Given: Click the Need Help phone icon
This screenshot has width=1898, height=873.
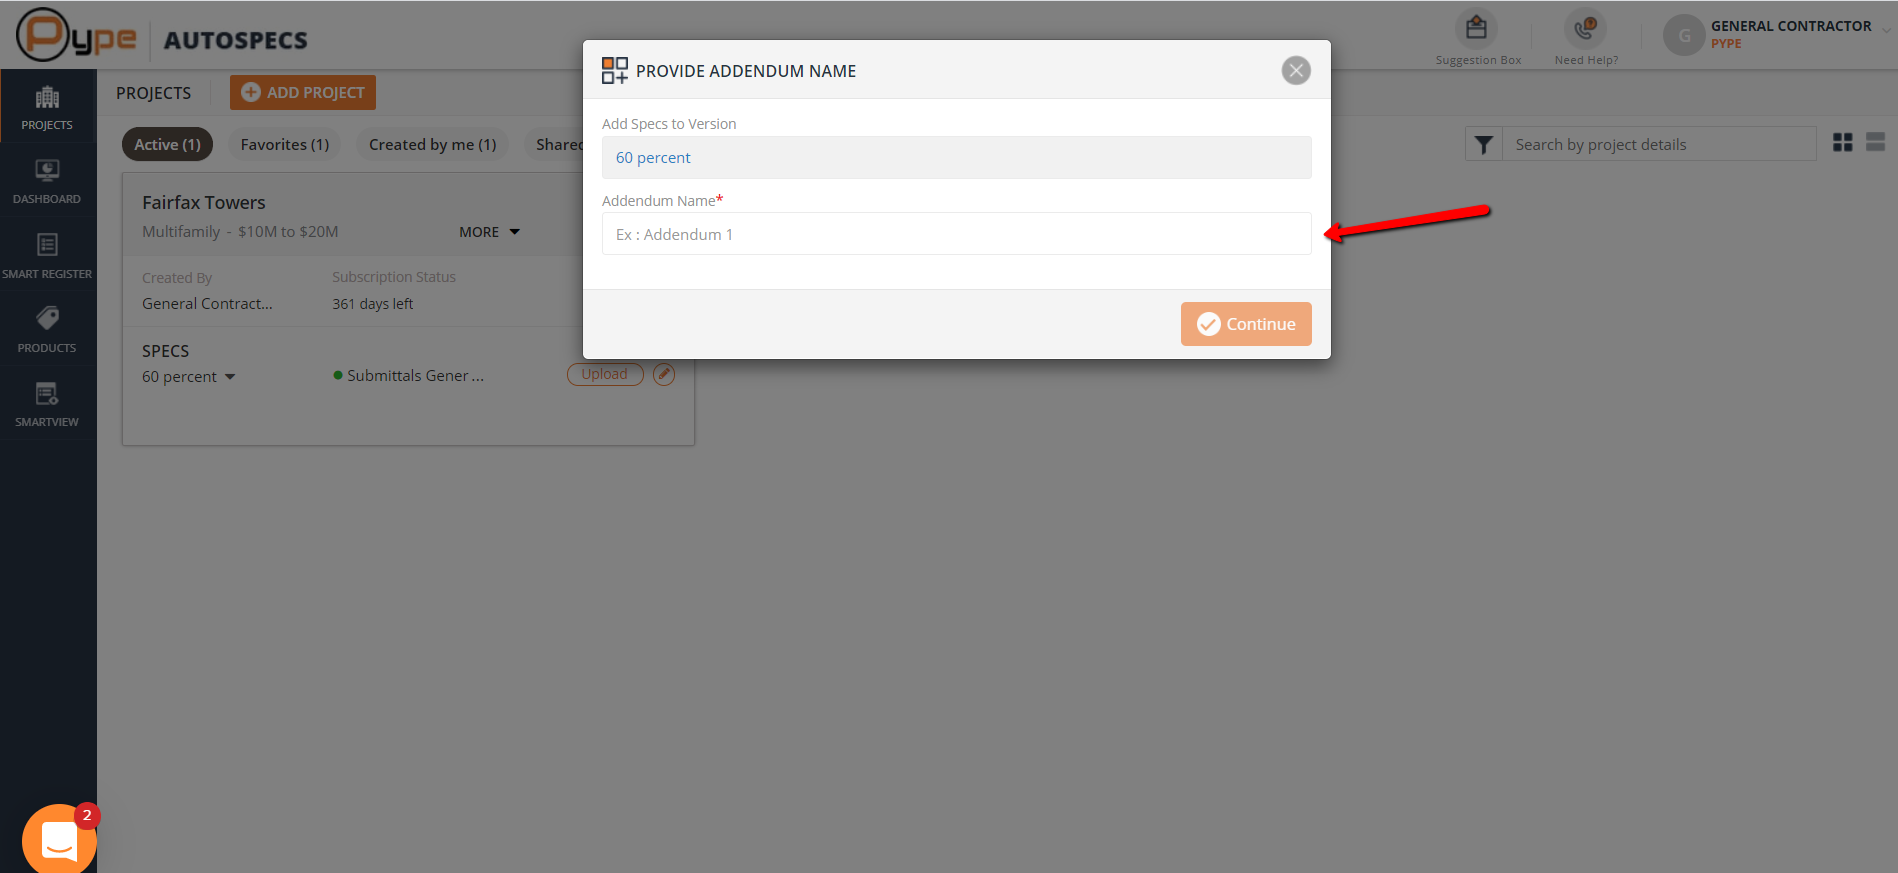Looking at the screenshot, I should click(x=1585, y=29).
